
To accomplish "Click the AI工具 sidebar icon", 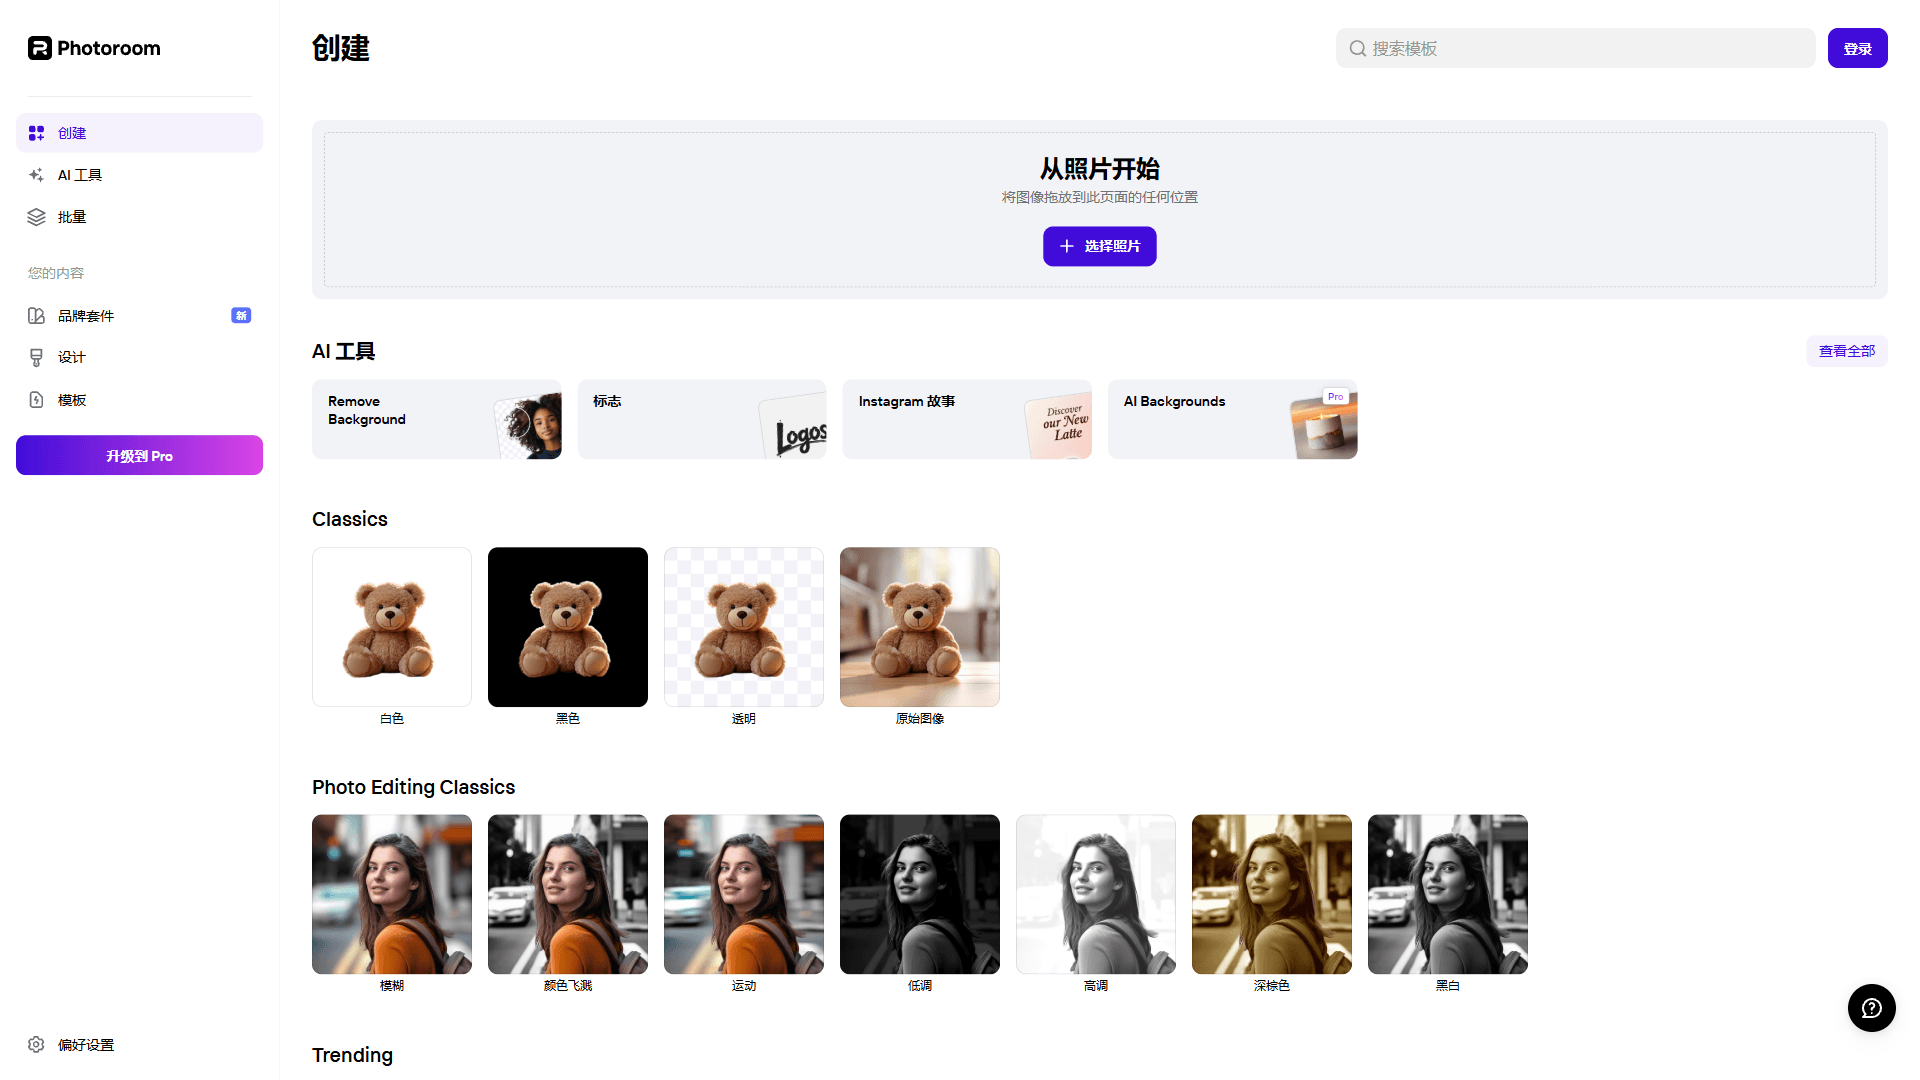I will (36, 174).
